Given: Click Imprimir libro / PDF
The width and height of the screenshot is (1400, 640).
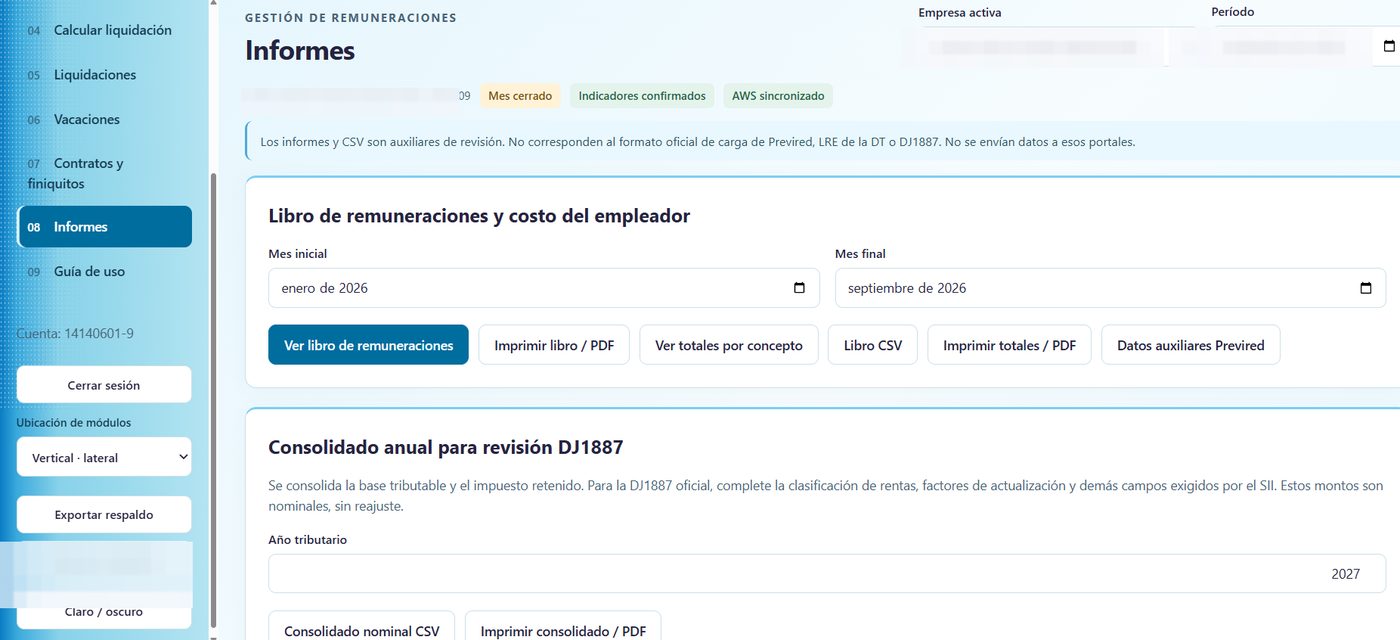Looking at the screenshot, I should 554,345.
